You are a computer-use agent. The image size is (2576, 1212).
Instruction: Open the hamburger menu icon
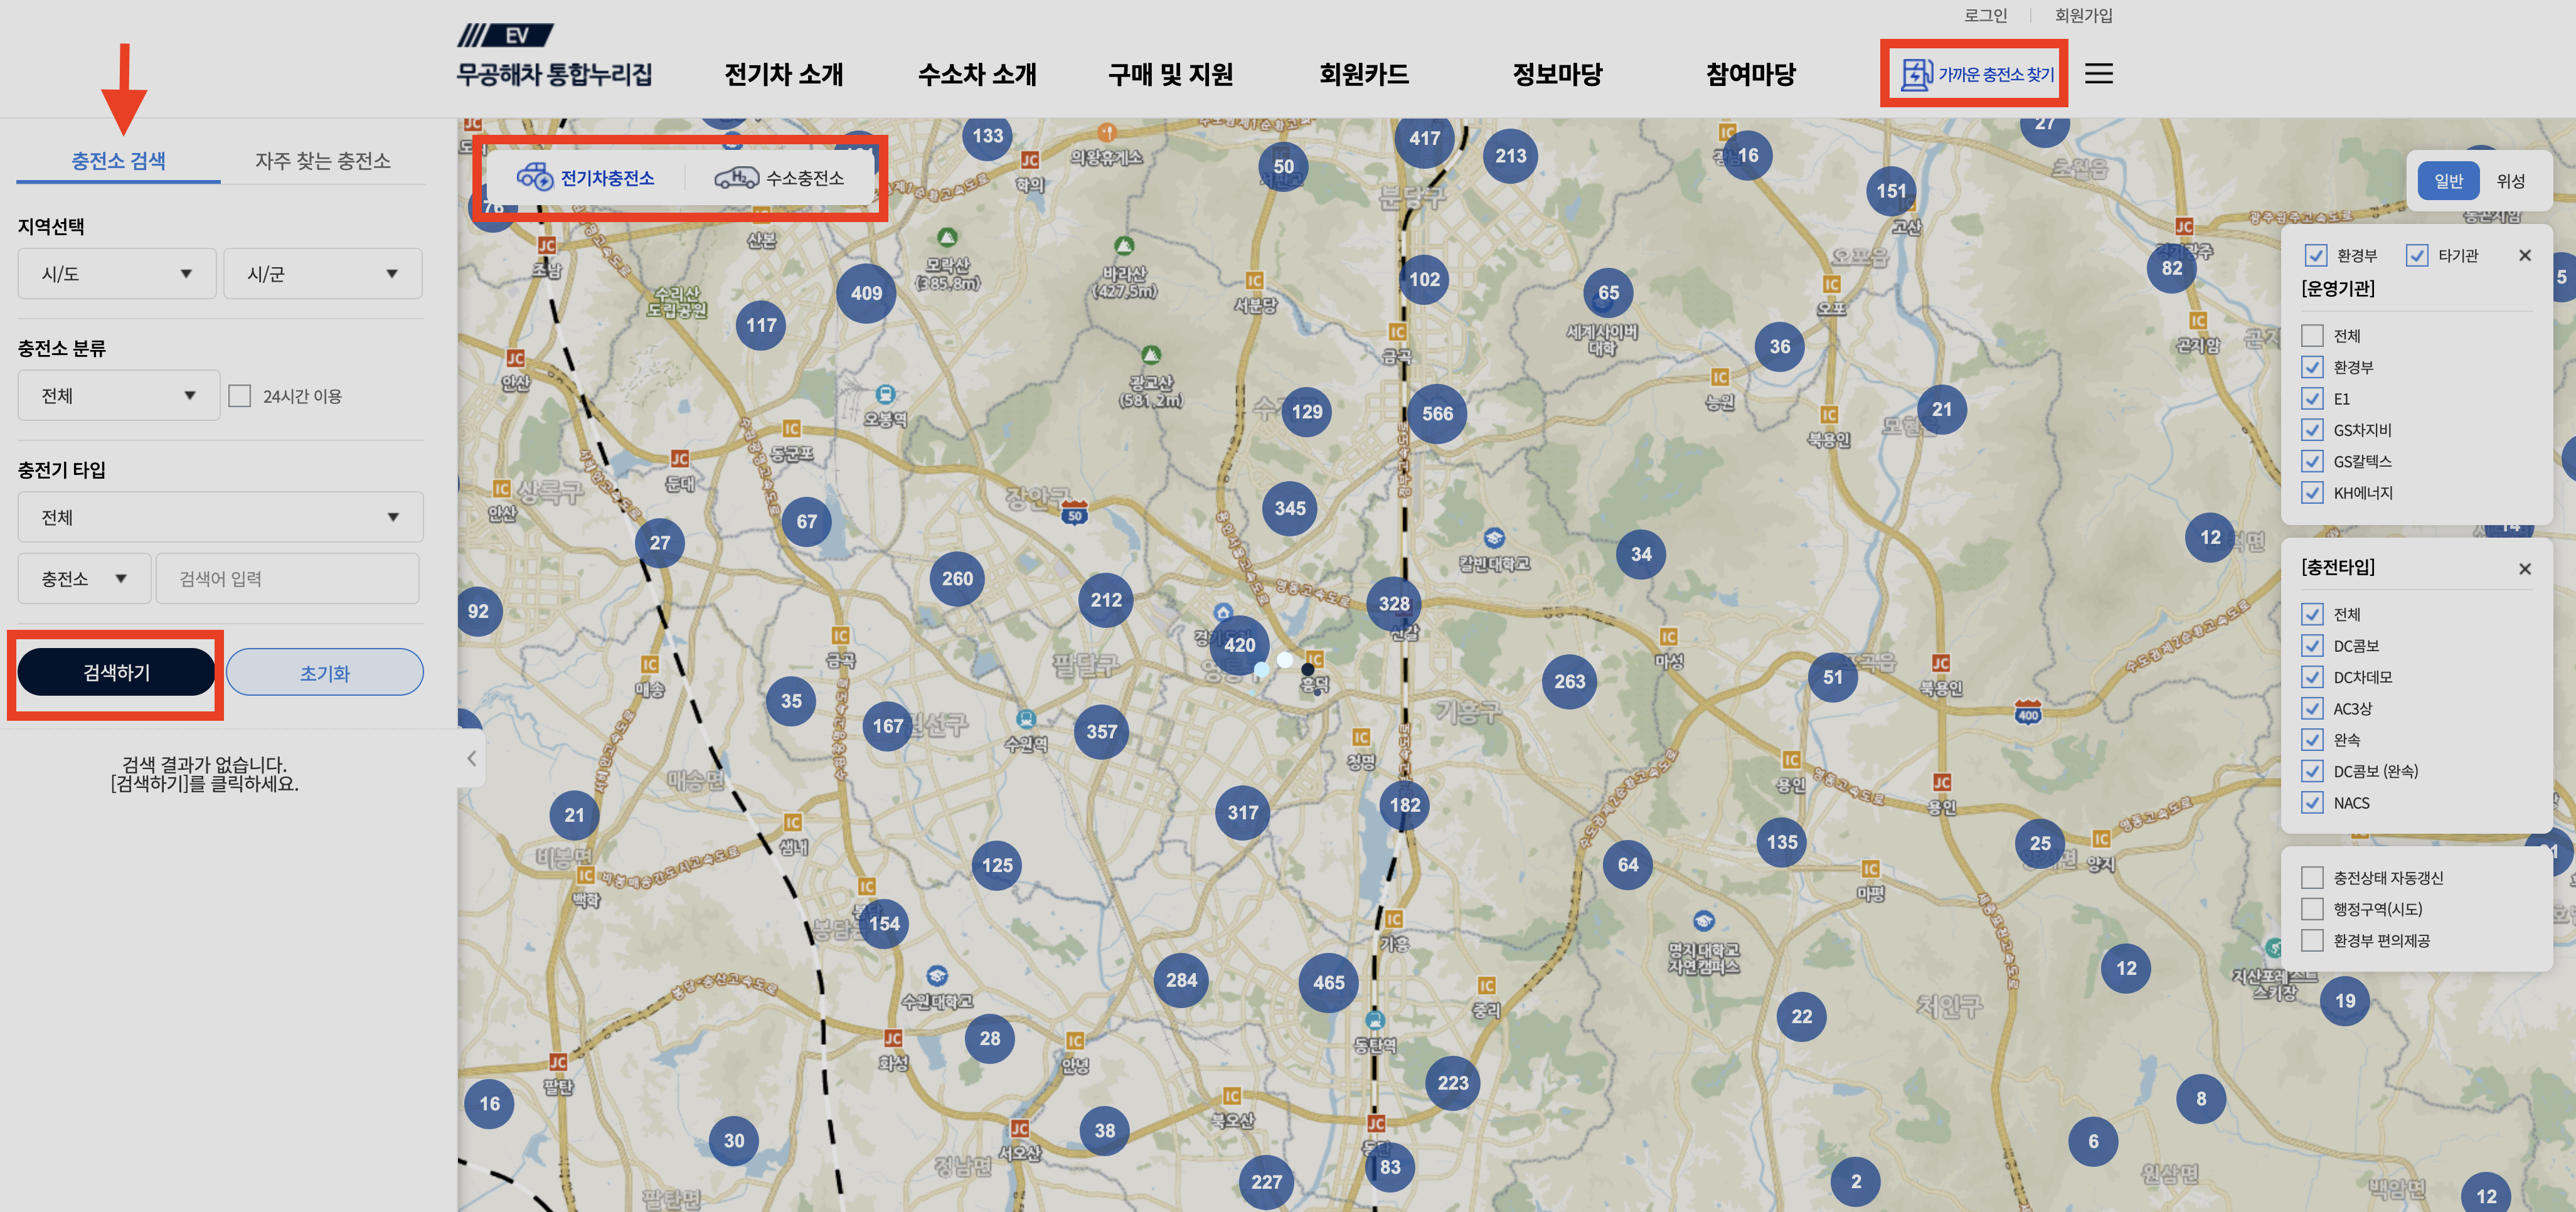[x=2098, y=73]
